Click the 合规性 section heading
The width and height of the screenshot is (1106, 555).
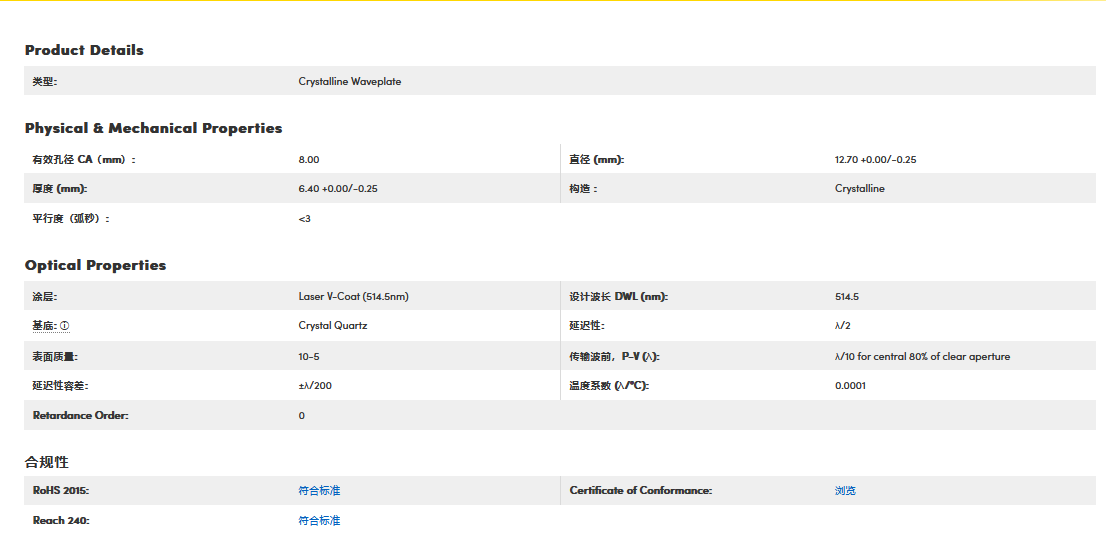[47, 462]
